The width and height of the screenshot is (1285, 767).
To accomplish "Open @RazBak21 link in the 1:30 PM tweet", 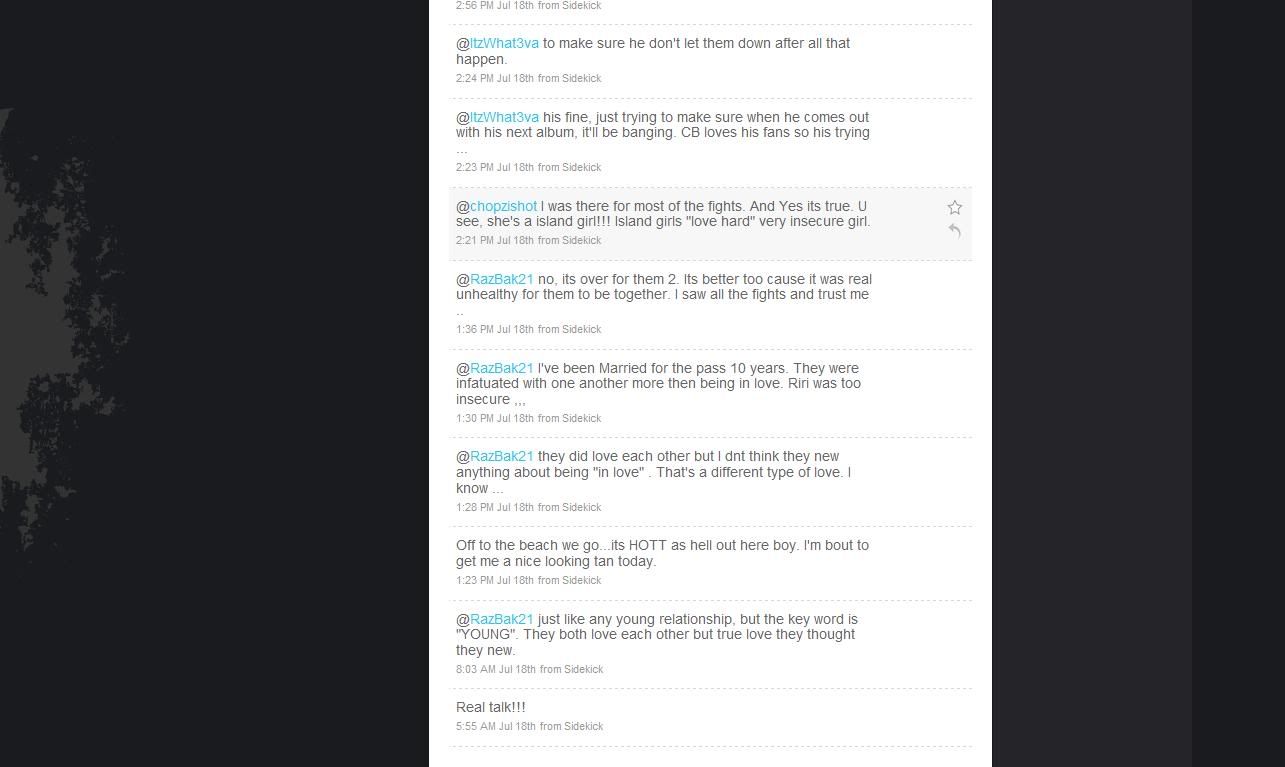I will [502, 368].
